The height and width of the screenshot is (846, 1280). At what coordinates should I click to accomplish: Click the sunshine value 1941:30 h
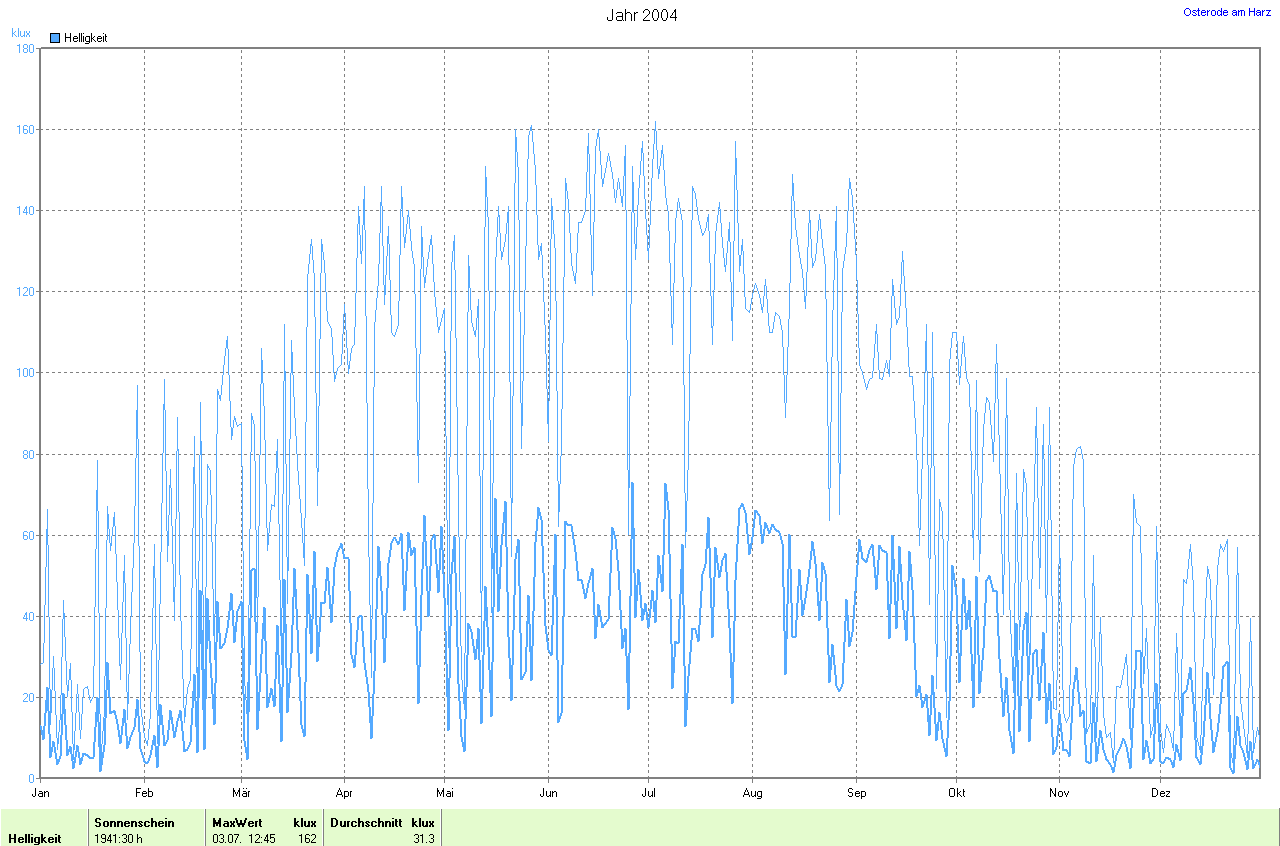point(118,839)
